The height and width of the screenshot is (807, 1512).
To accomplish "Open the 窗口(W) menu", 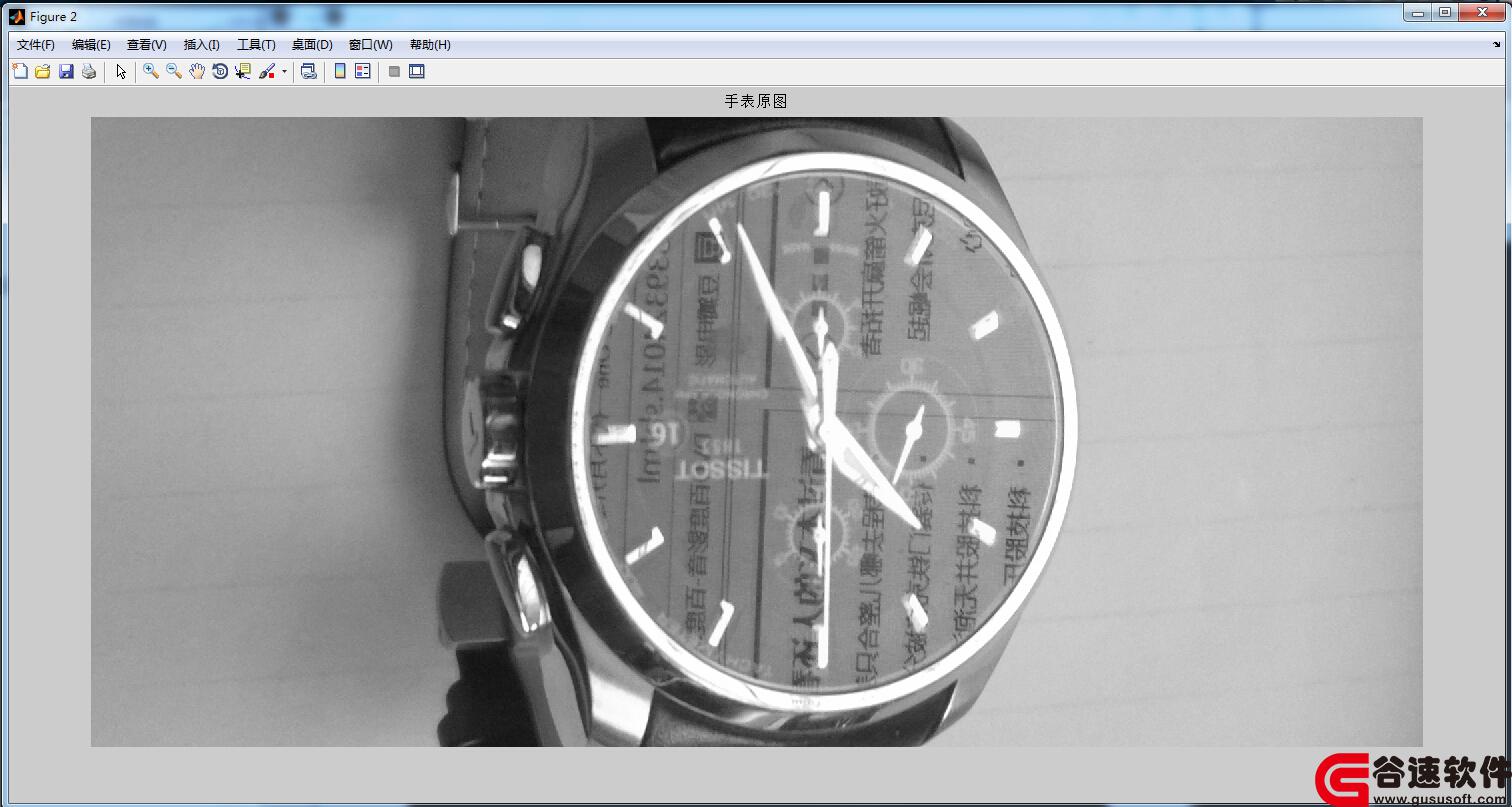I will [x=371, y=45].
